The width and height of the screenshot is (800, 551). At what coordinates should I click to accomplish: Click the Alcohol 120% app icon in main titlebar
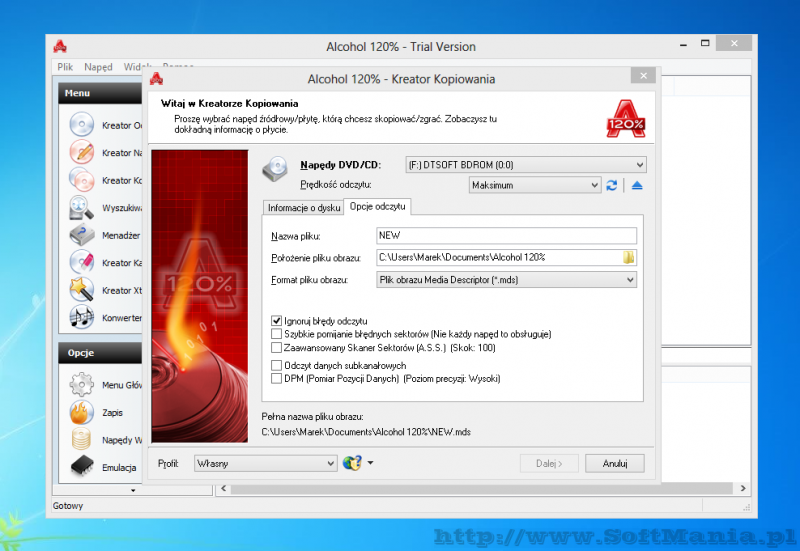[60, 46]
